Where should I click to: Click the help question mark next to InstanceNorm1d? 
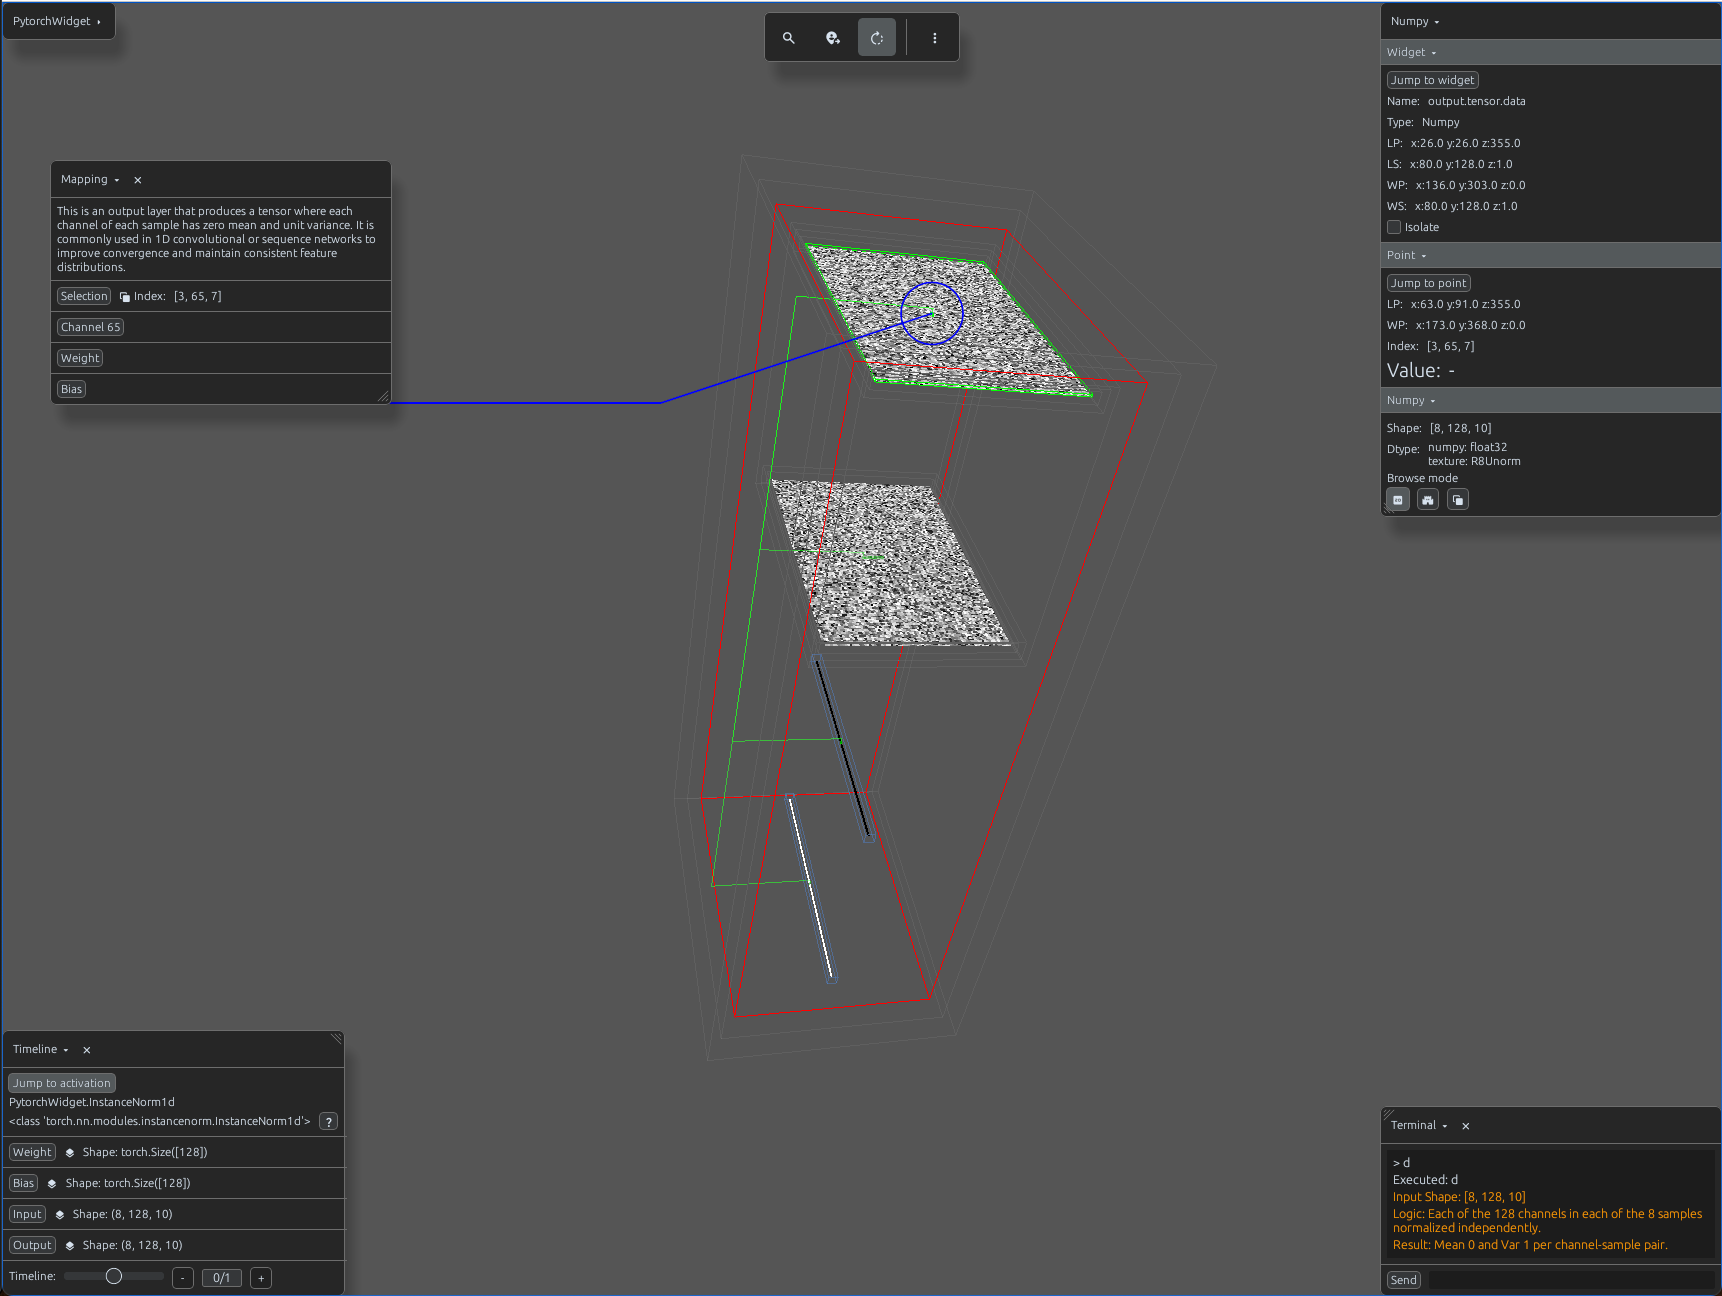pos(328,1122)
